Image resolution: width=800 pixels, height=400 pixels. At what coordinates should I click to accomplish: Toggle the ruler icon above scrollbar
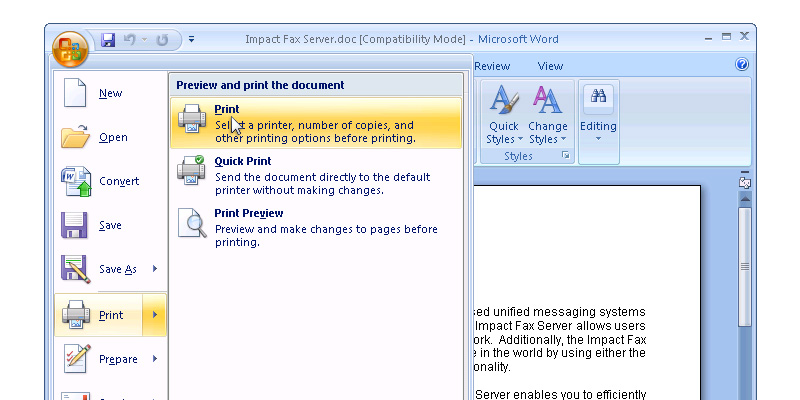tap(744, 181)
